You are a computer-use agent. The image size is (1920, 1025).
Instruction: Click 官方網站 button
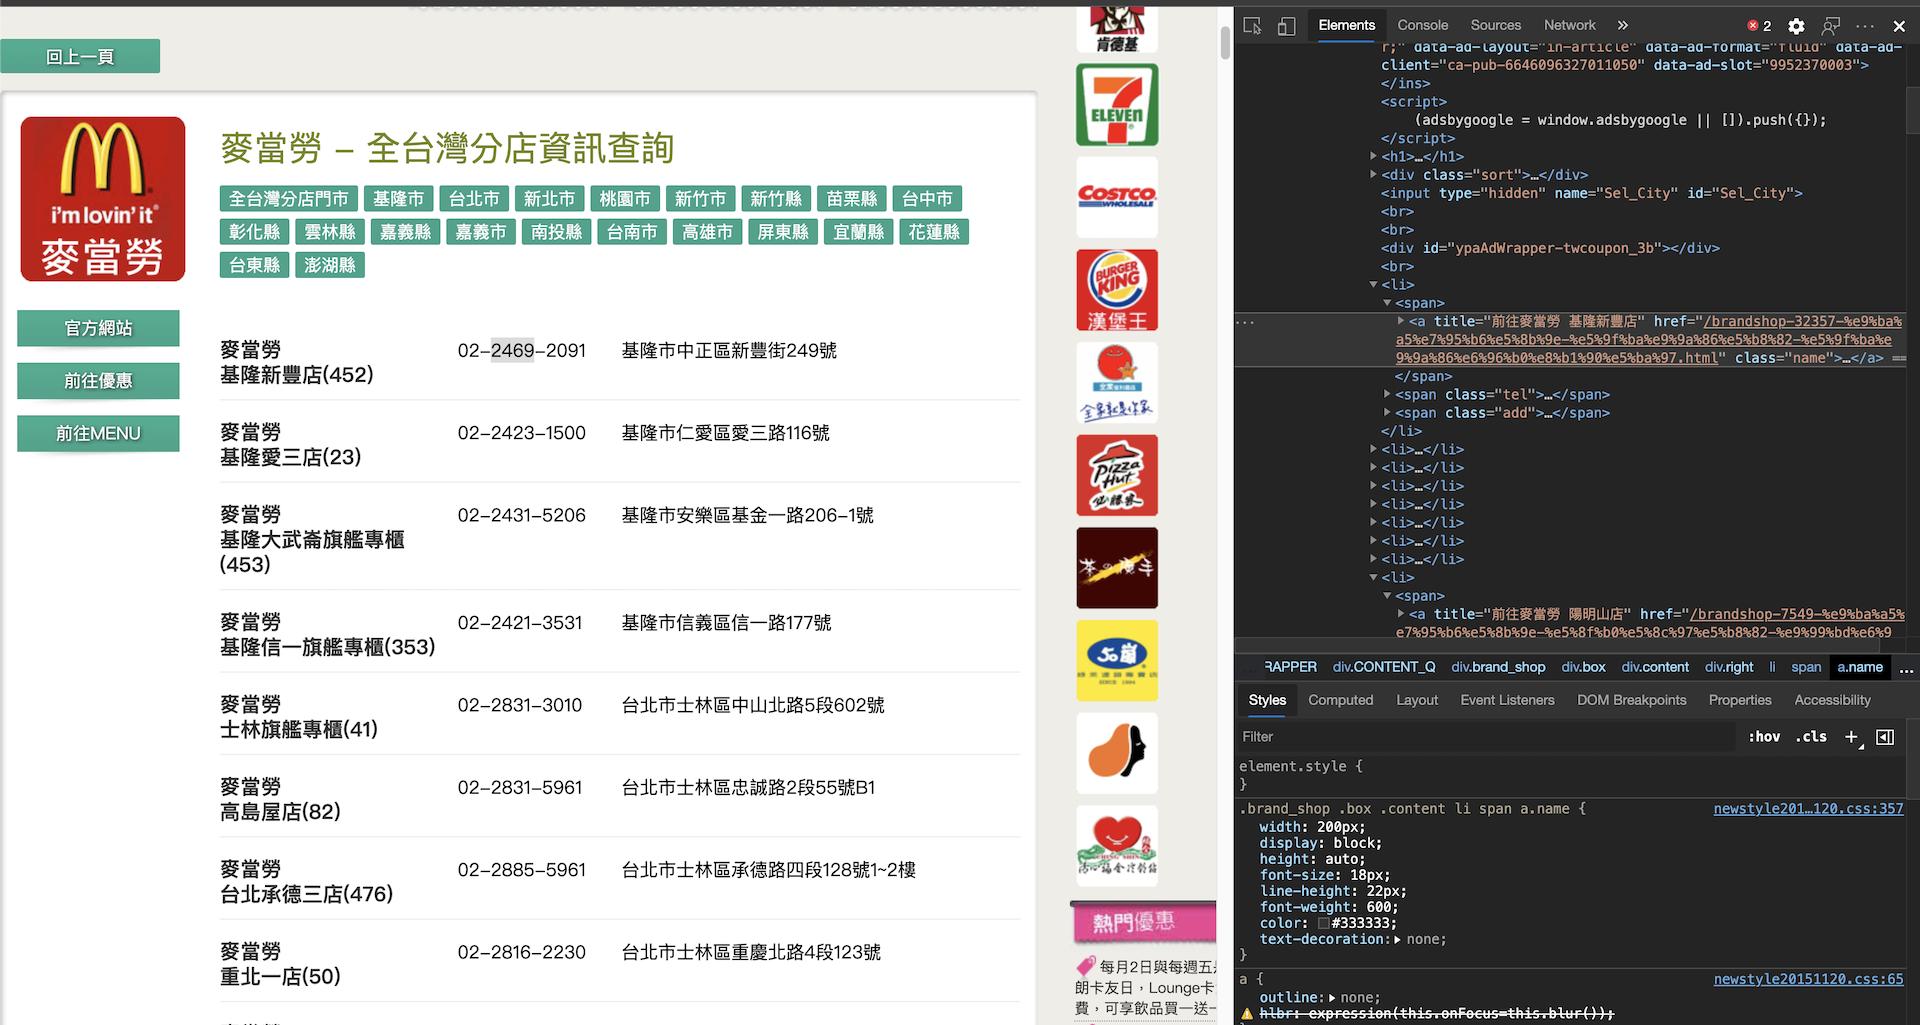pyautogui.click(x=98, y=328)
